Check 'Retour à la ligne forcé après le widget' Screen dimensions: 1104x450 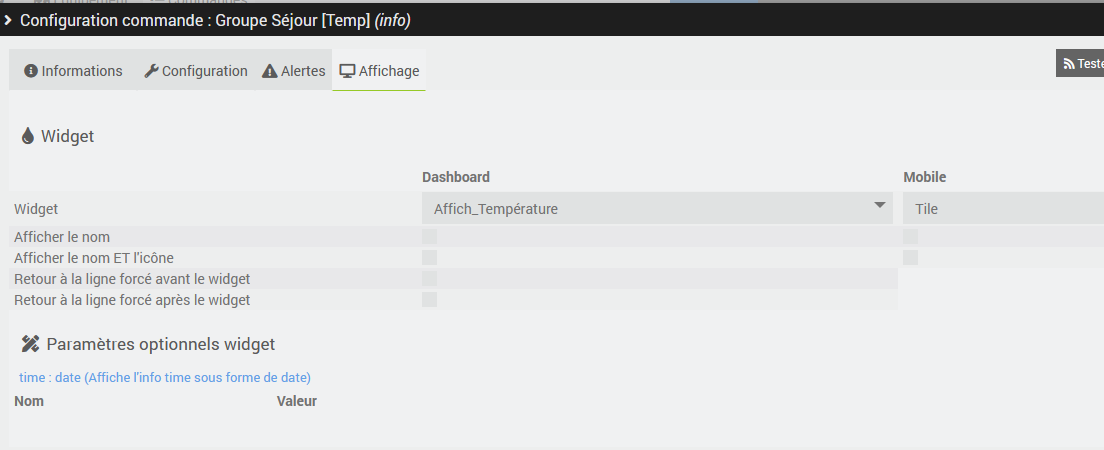tap(430, 299)
